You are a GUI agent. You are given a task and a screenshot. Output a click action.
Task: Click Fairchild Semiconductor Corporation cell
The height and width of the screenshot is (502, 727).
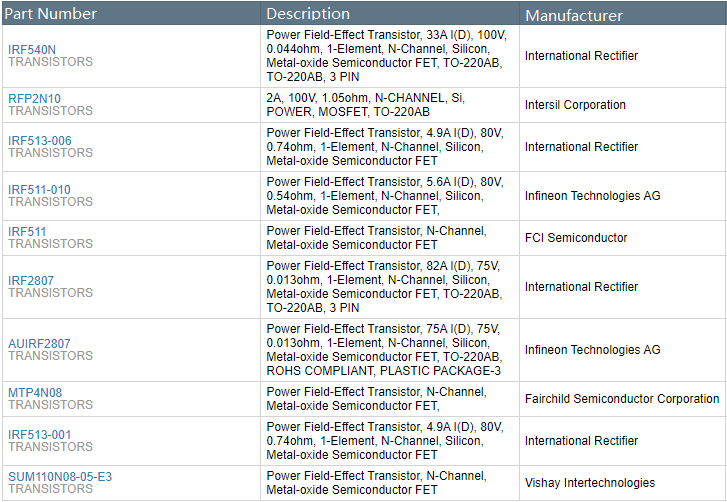pos(621,399)
